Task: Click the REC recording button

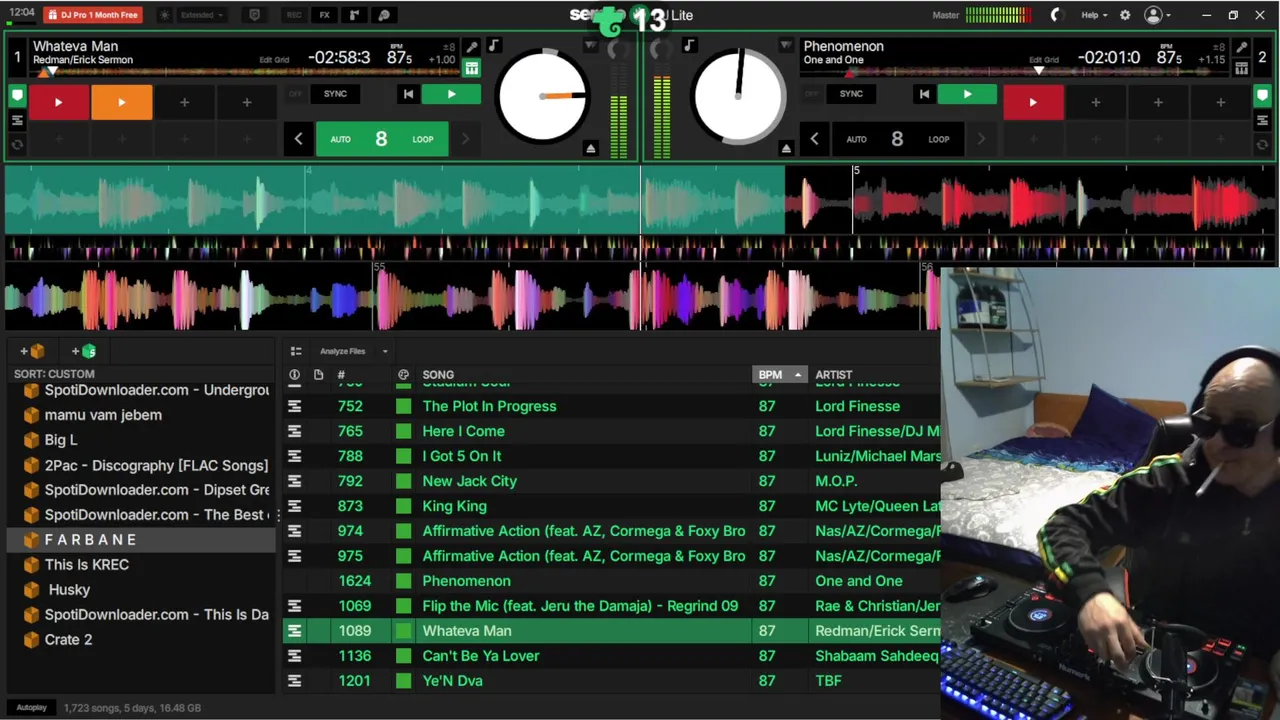Action: tap(294, 15)
